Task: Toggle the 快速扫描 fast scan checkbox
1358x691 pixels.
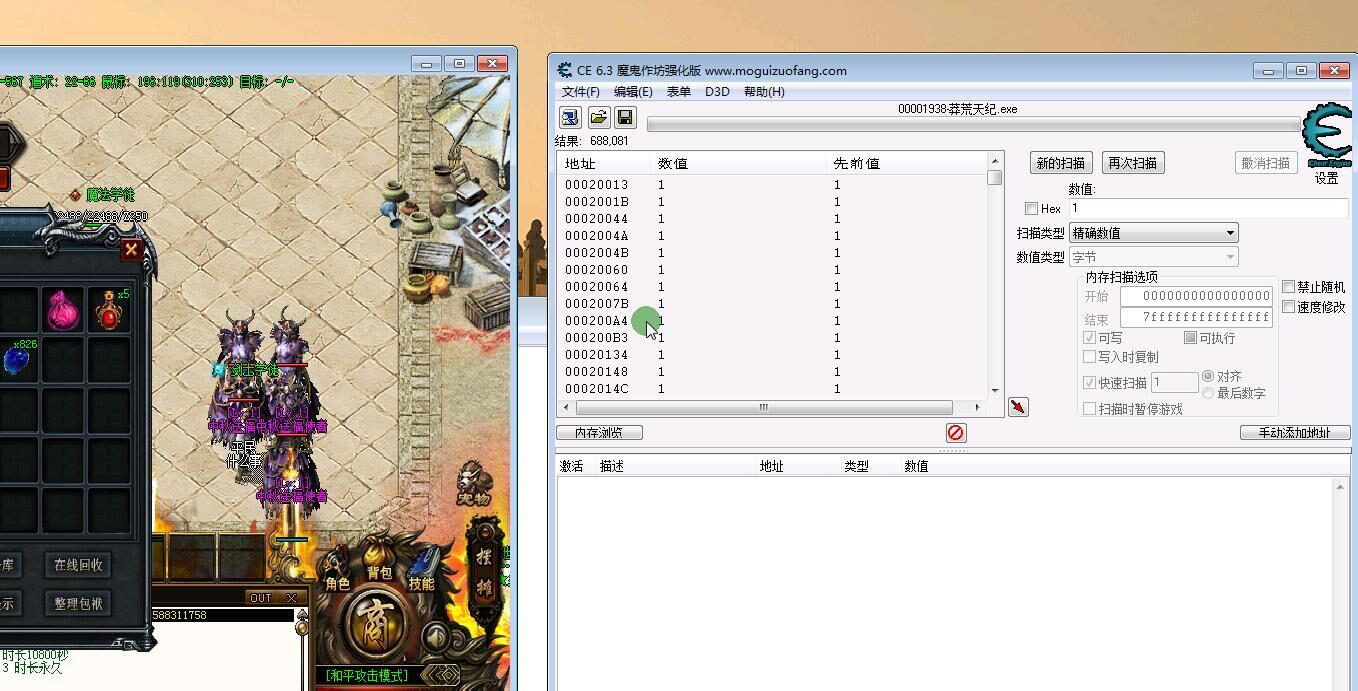Action: tap(1090, 383)
